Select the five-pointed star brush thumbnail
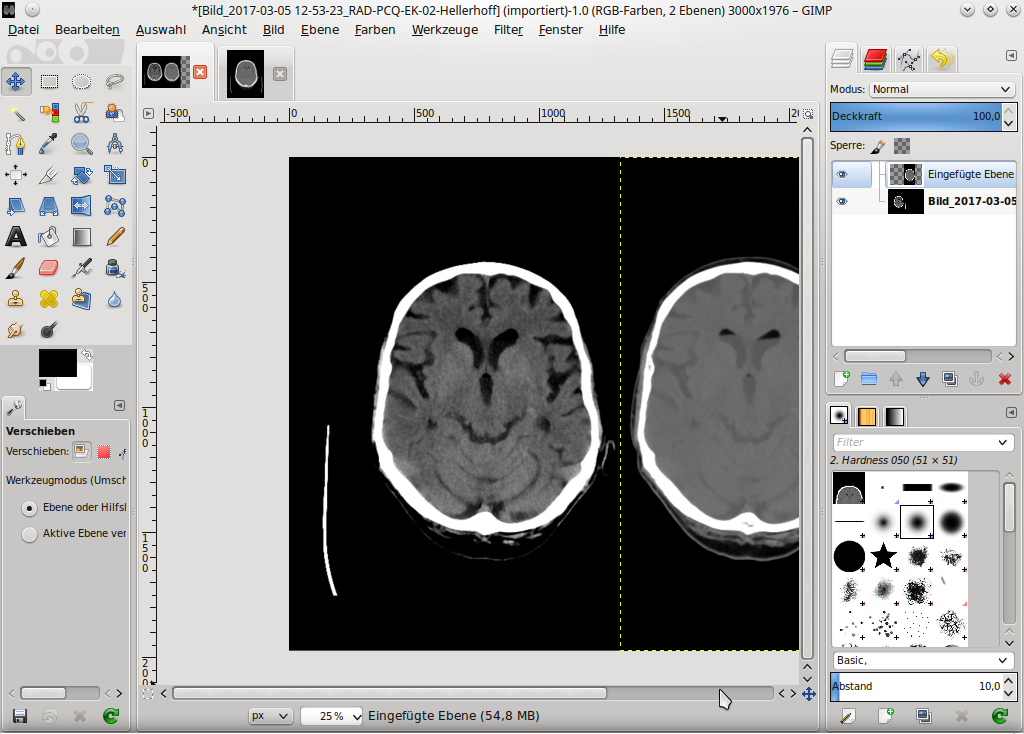The image size is (1024, 734). [883, 556]
